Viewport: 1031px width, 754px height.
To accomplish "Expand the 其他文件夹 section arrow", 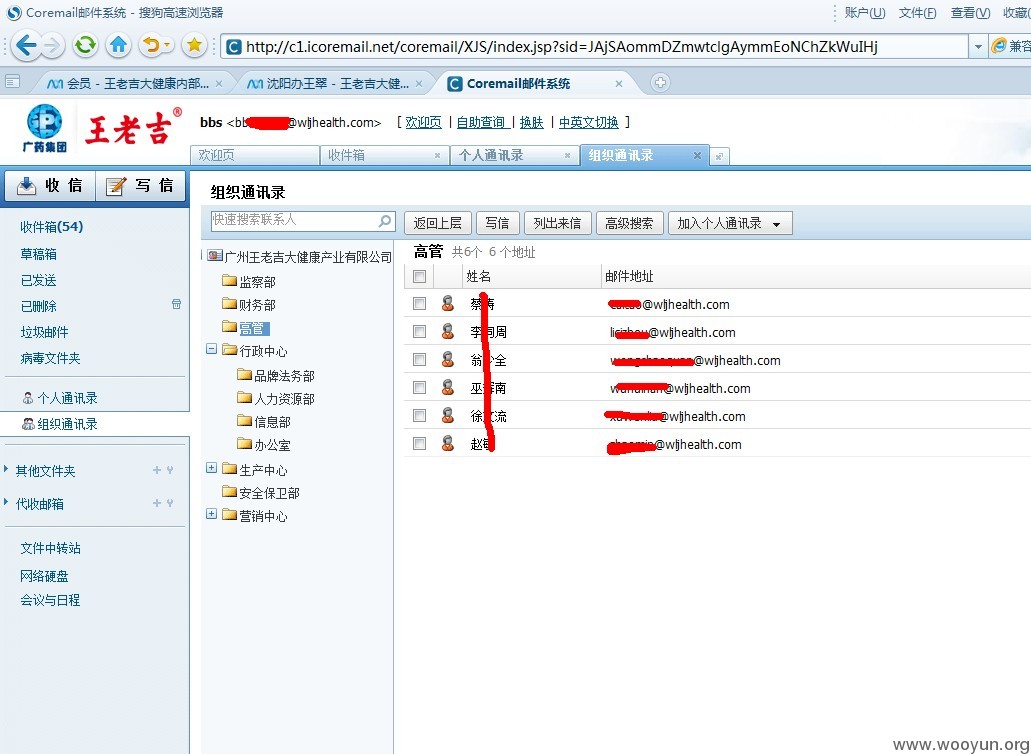I will click(7, 469).
